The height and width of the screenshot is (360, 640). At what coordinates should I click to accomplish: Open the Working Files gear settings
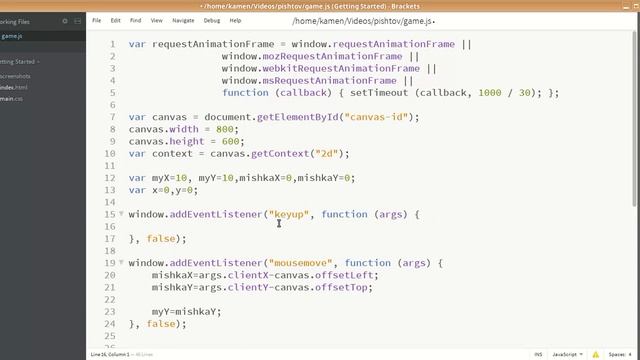pyautogui.click(x=65, y=21)
